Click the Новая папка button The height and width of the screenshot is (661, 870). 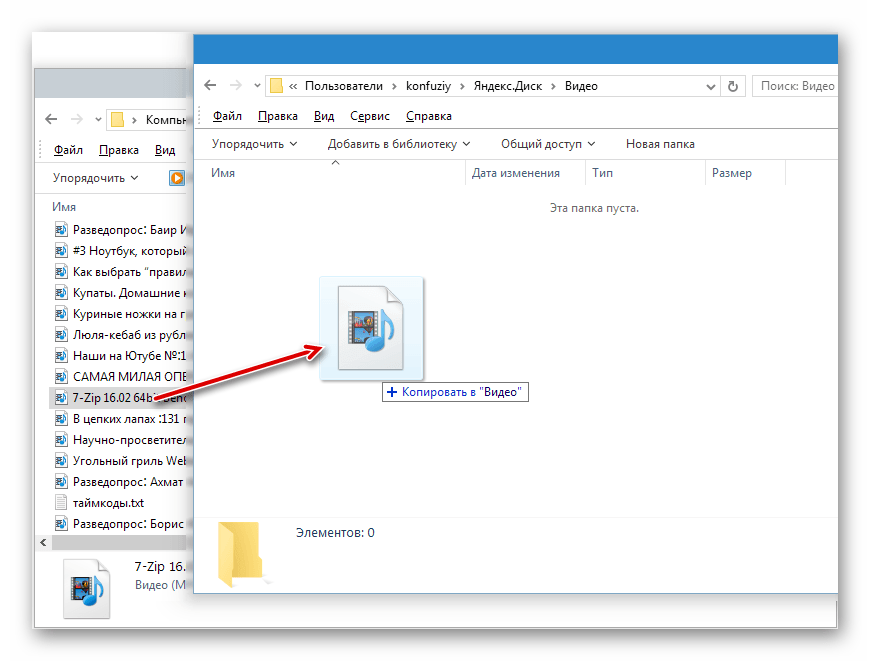point(660,144)
